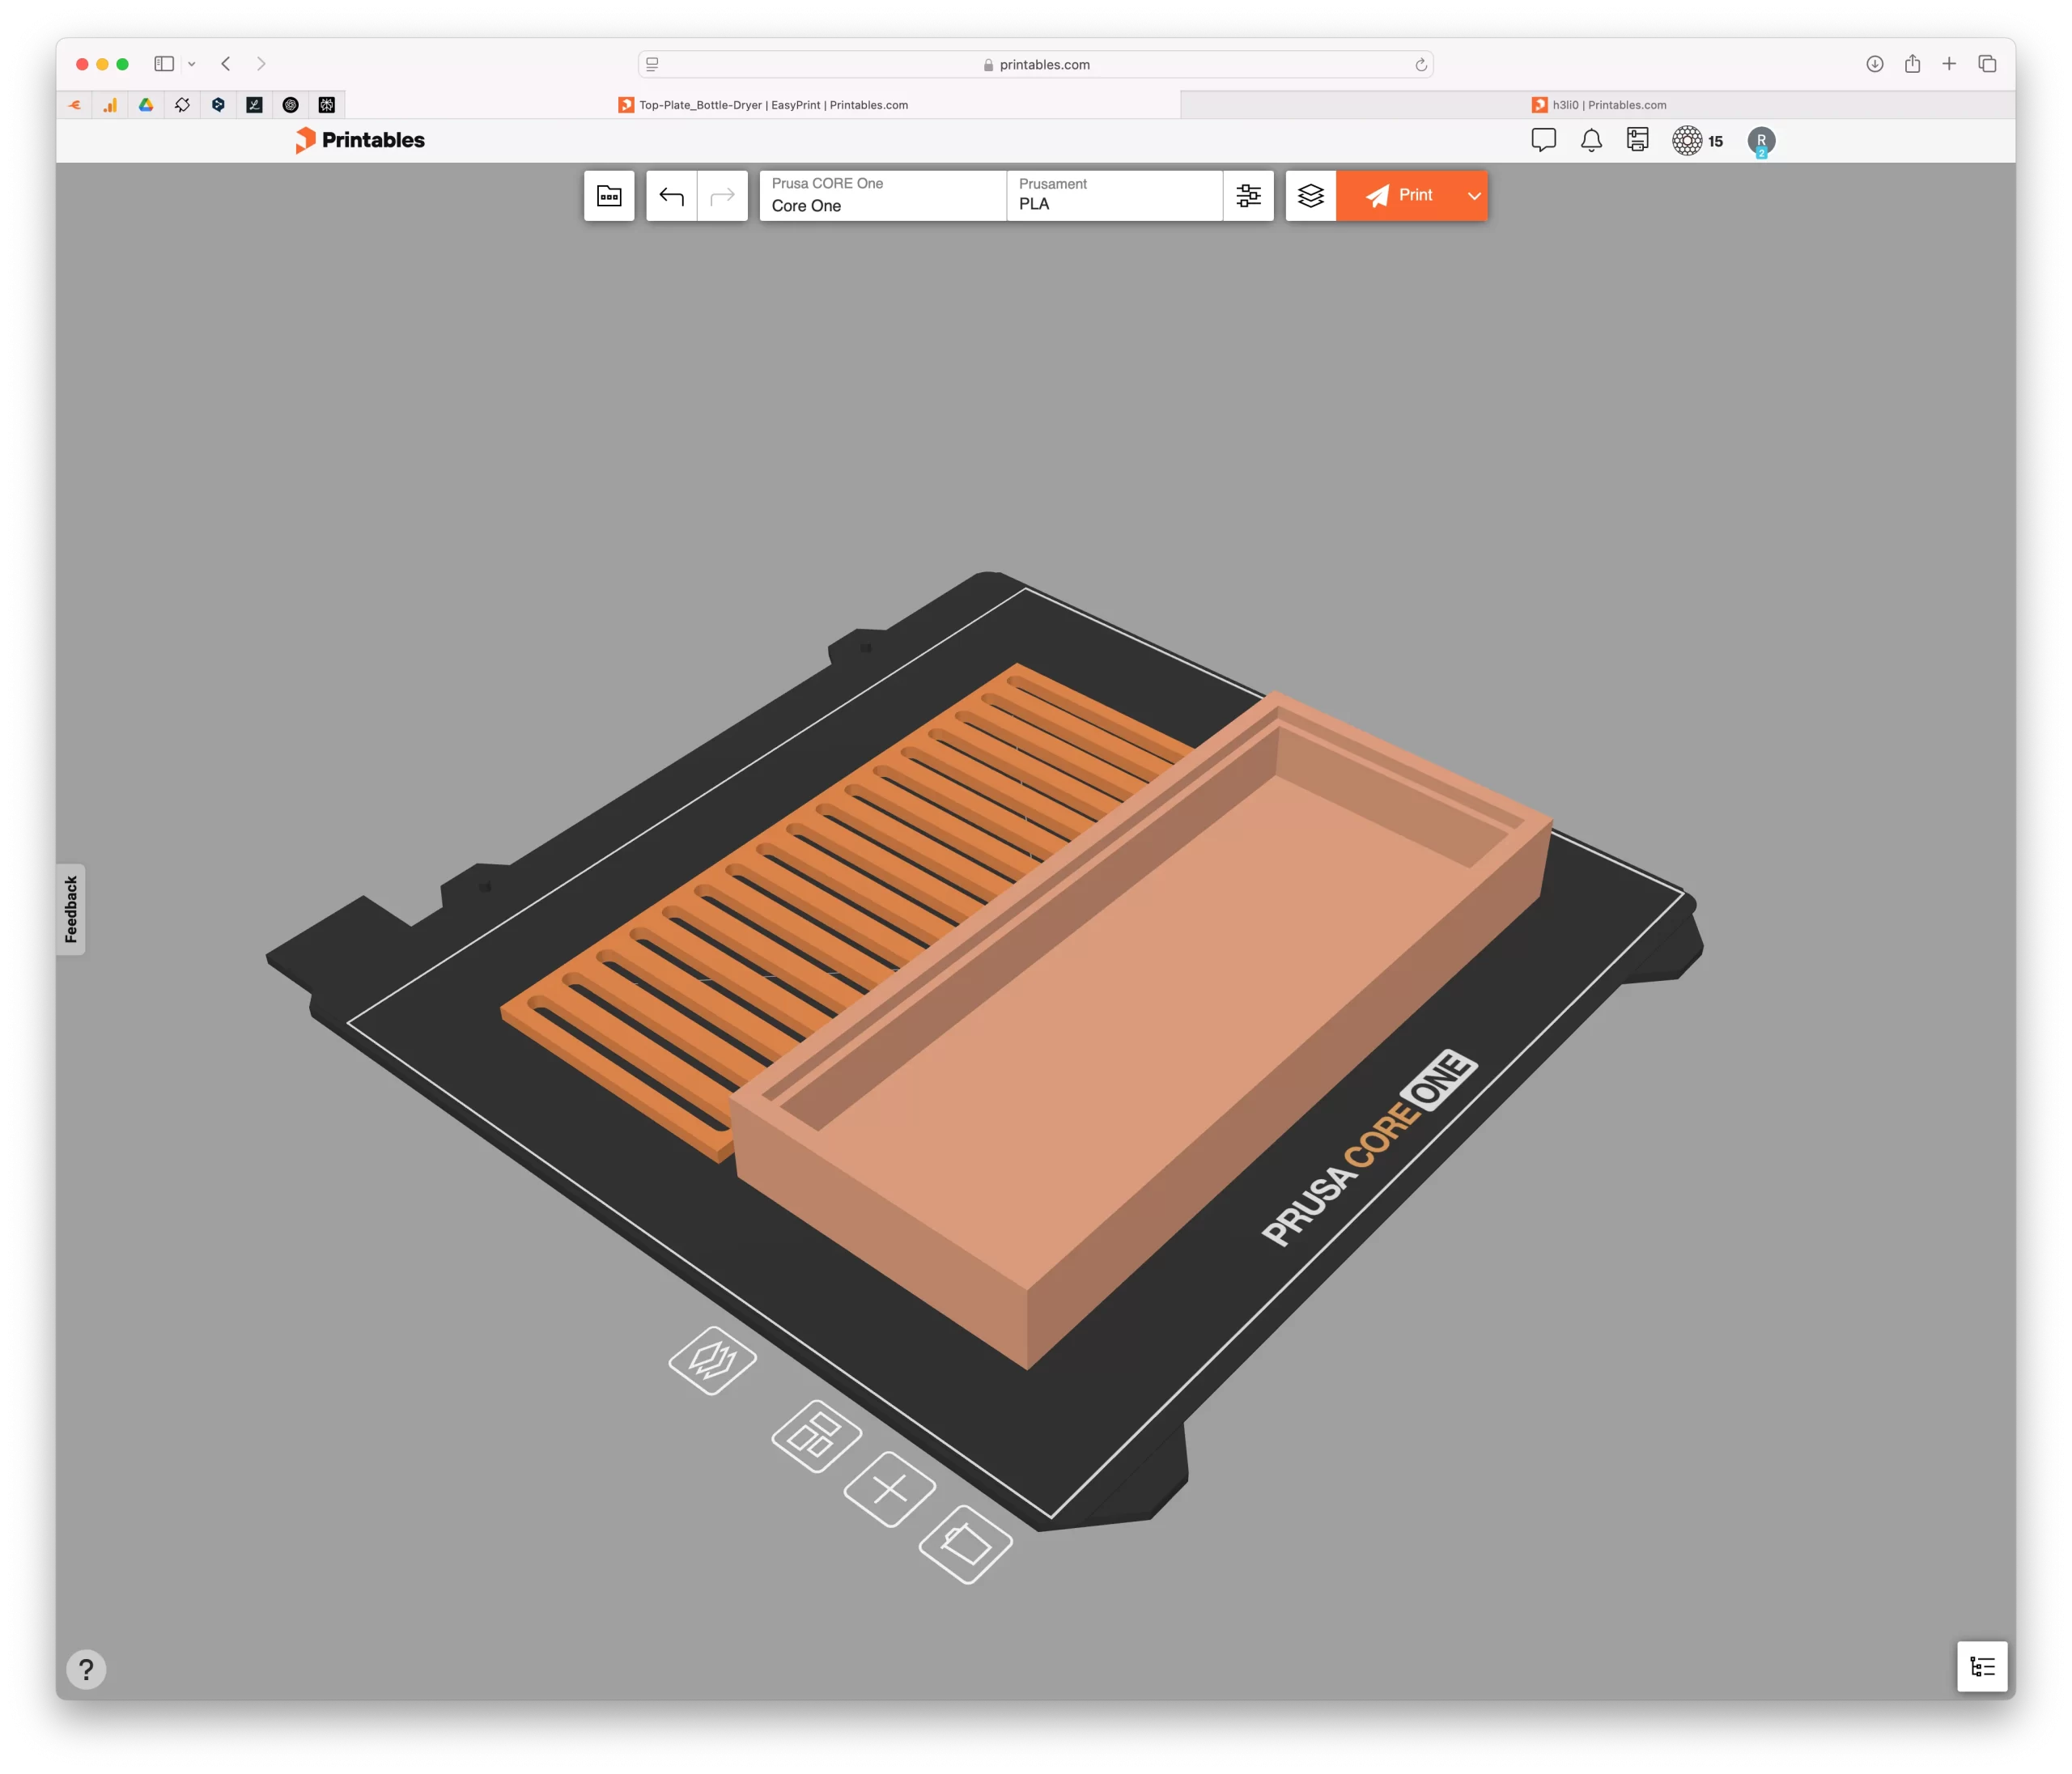The height and width of the screenshot is (1774, 2072).
Task: Open the project files folder icon
Action: 609,196
